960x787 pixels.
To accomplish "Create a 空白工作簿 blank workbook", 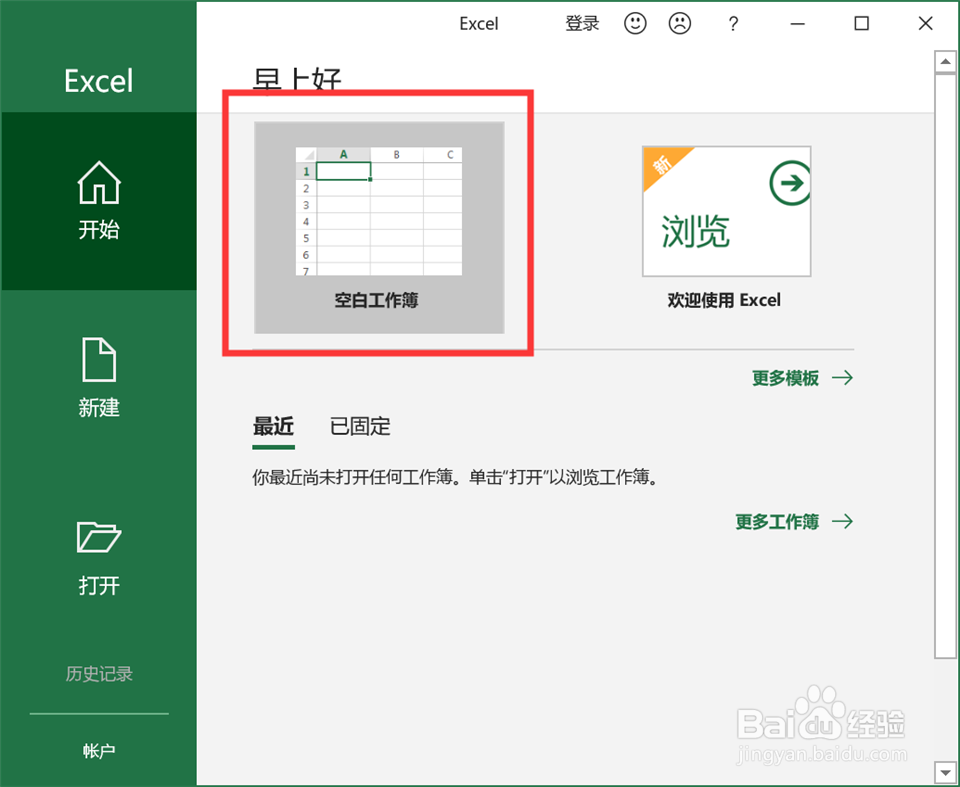I will tap(379, 227).
